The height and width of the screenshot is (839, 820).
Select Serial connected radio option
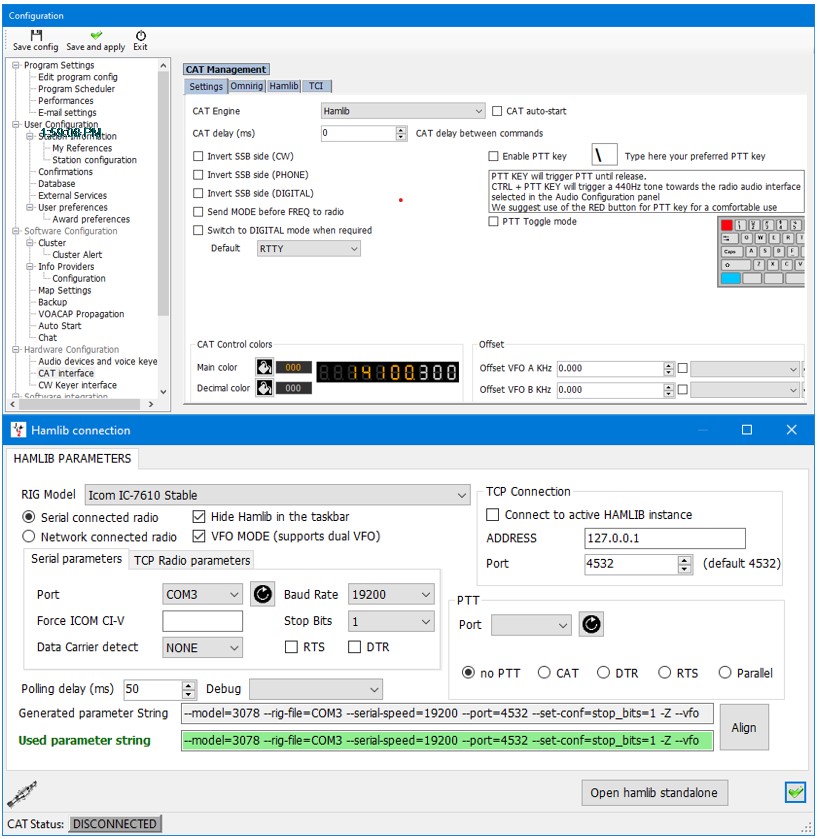(29, 517)
